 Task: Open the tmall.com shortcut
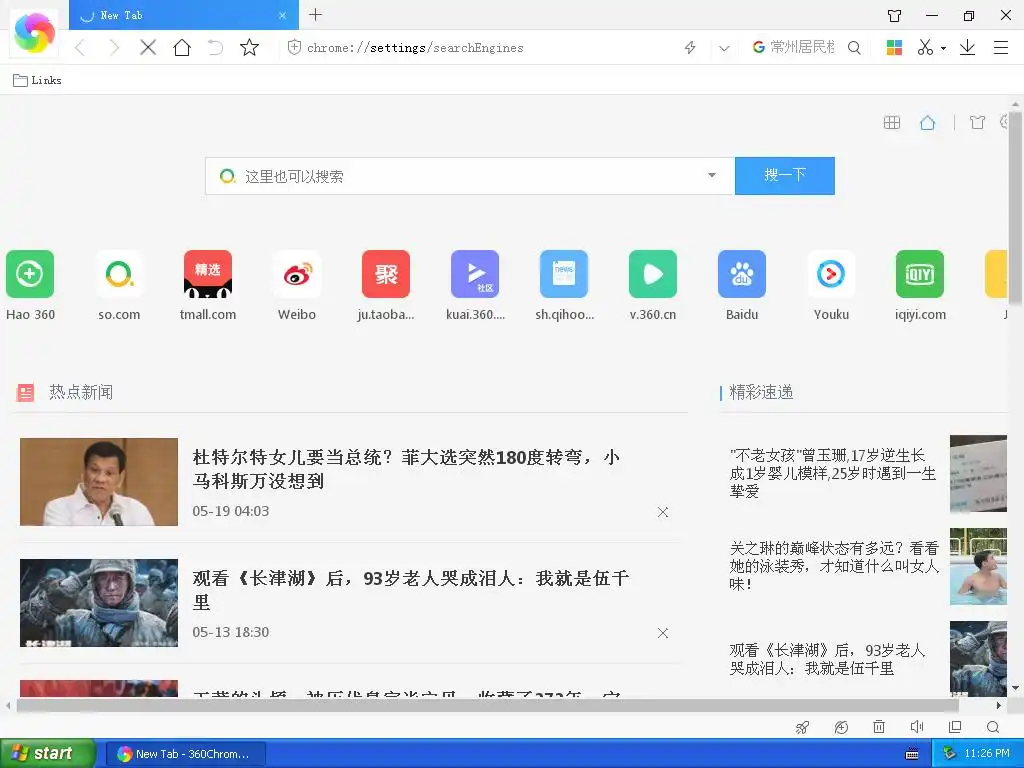(x=208, y=285)
